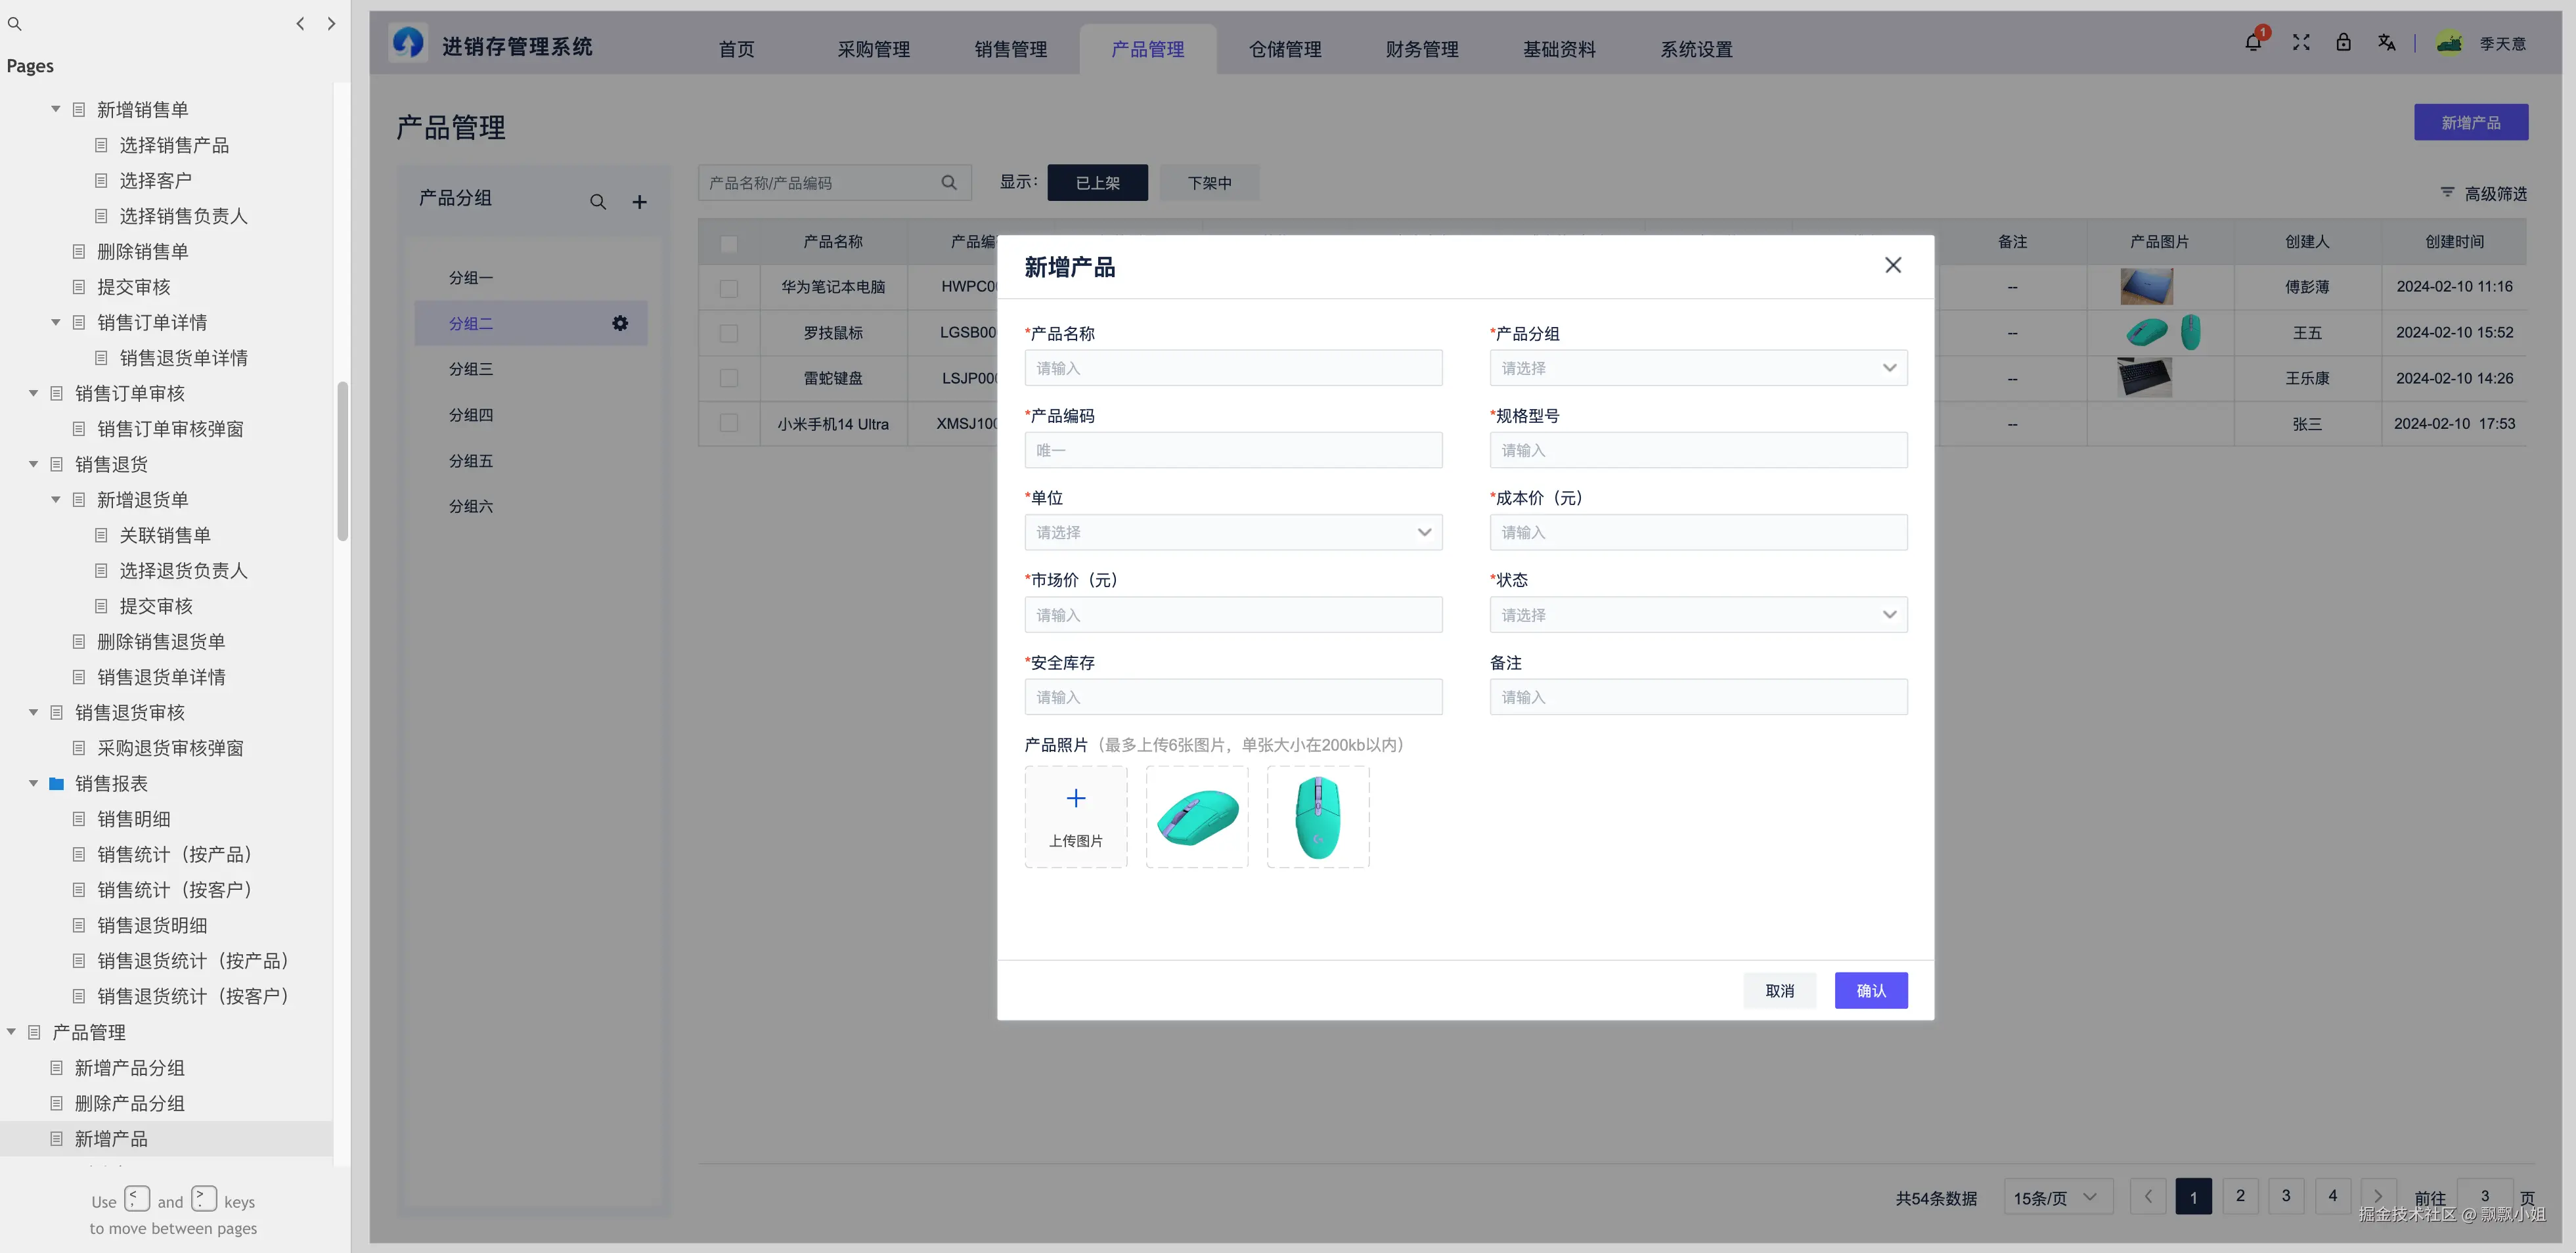Click 上传图片 to upload product photo
2576x1253 pixels.
point(1076,816)
